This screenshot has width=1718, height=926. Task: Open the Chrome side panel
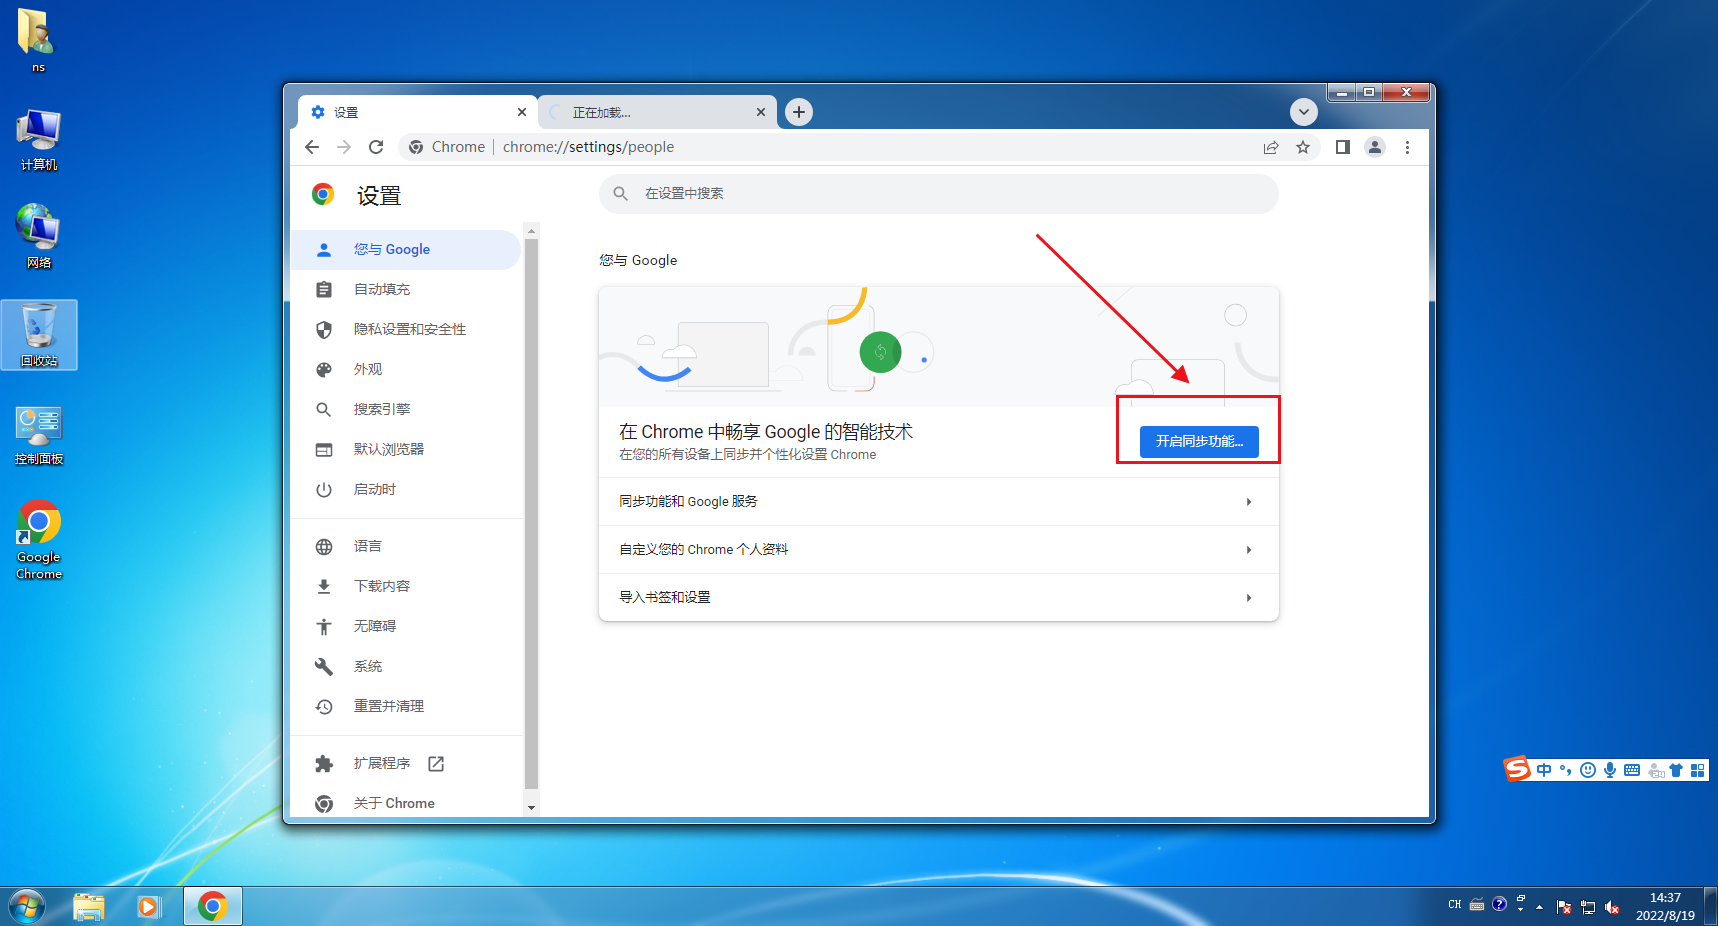[1343, 147]
